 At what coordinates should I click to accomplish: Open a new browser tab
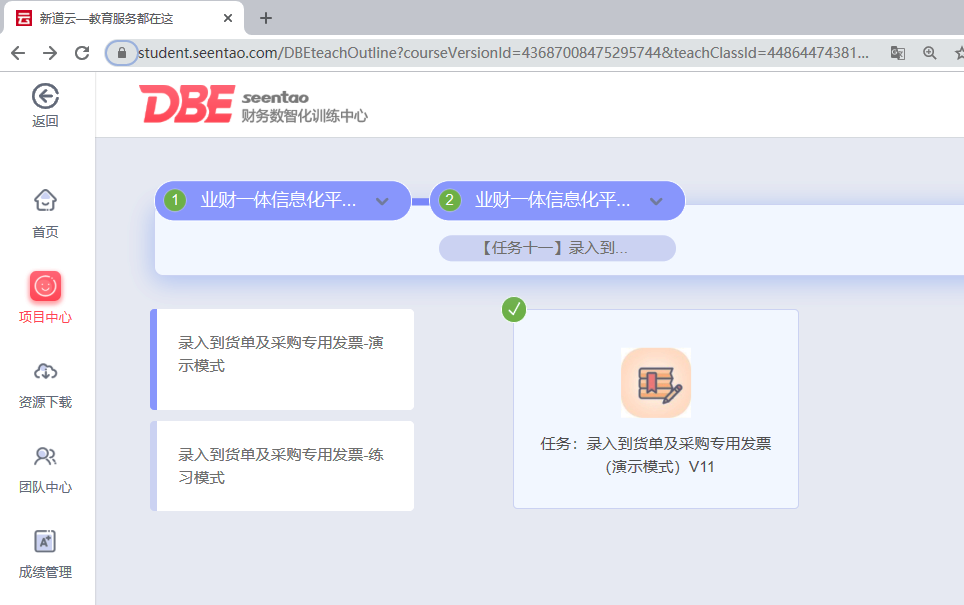coord(266,18)
